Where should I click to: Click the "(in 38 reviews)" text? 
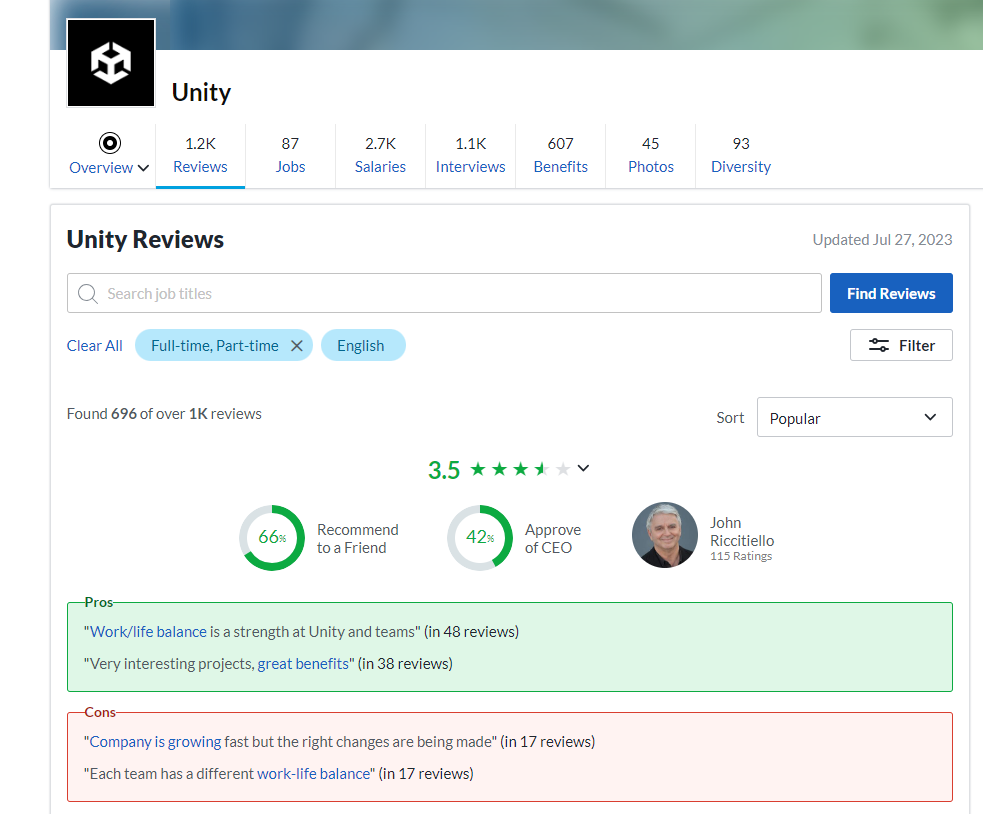coord(405,663)
